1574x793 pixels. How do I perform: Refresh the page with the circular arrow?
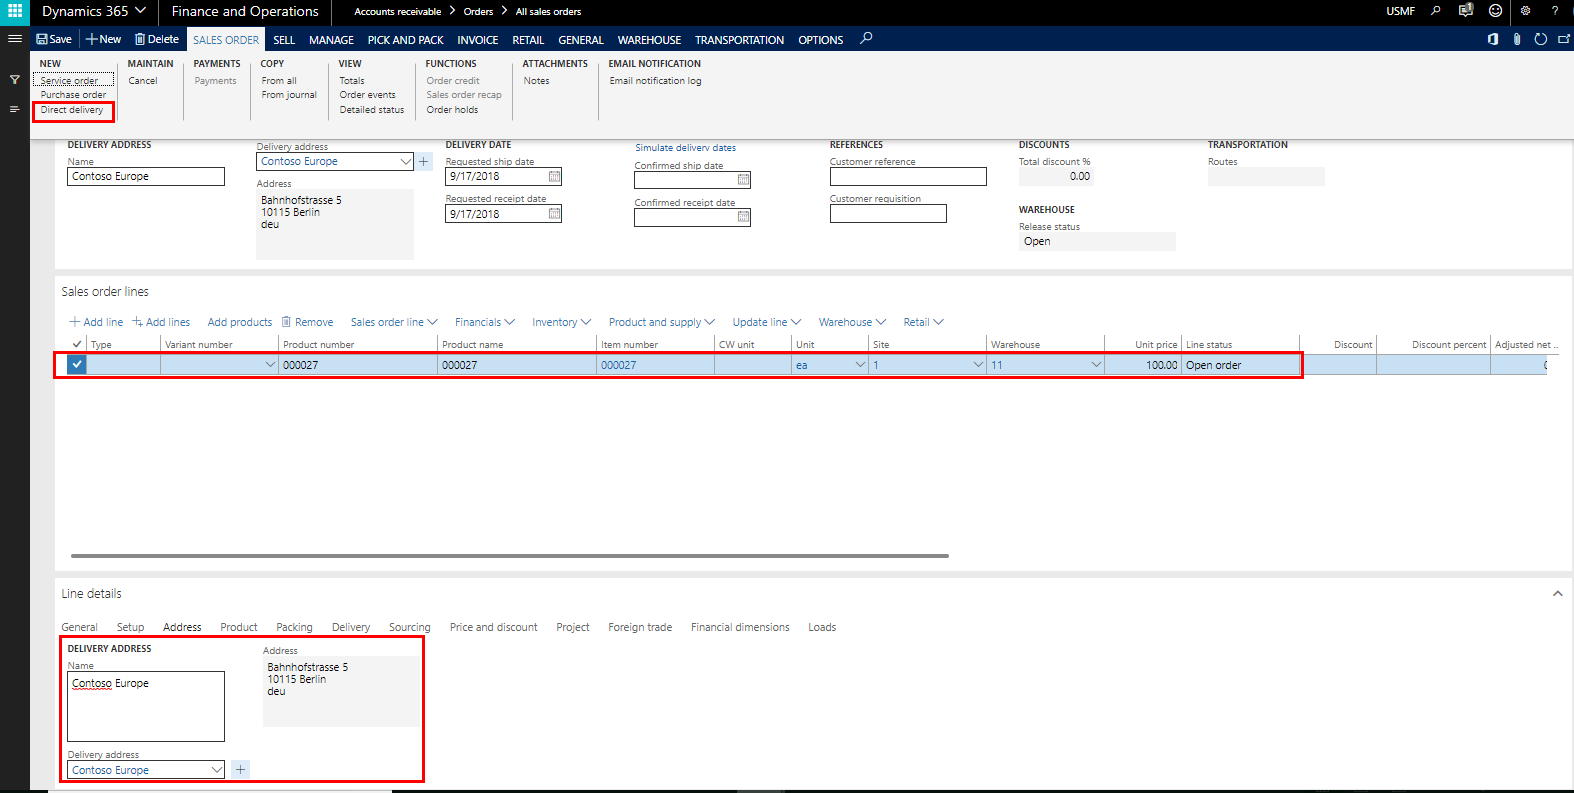click(x=1541, y=39)
